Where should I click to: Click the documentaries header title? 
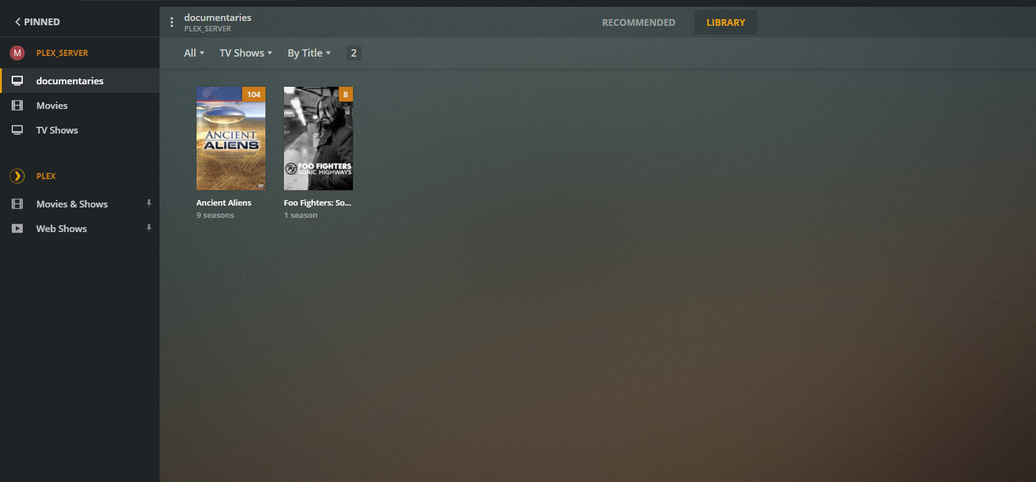click(217, 17)
